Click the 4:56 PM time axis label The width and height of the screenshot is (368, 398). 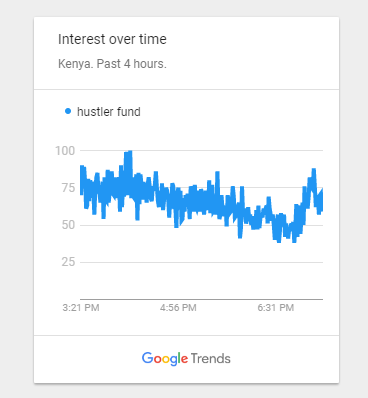click(x=178, y=307)
